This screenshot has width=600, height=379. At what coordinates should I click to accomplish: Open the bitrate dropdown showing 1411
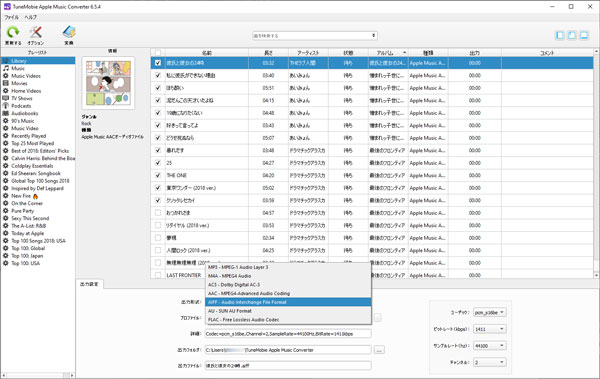coord(490,329)
